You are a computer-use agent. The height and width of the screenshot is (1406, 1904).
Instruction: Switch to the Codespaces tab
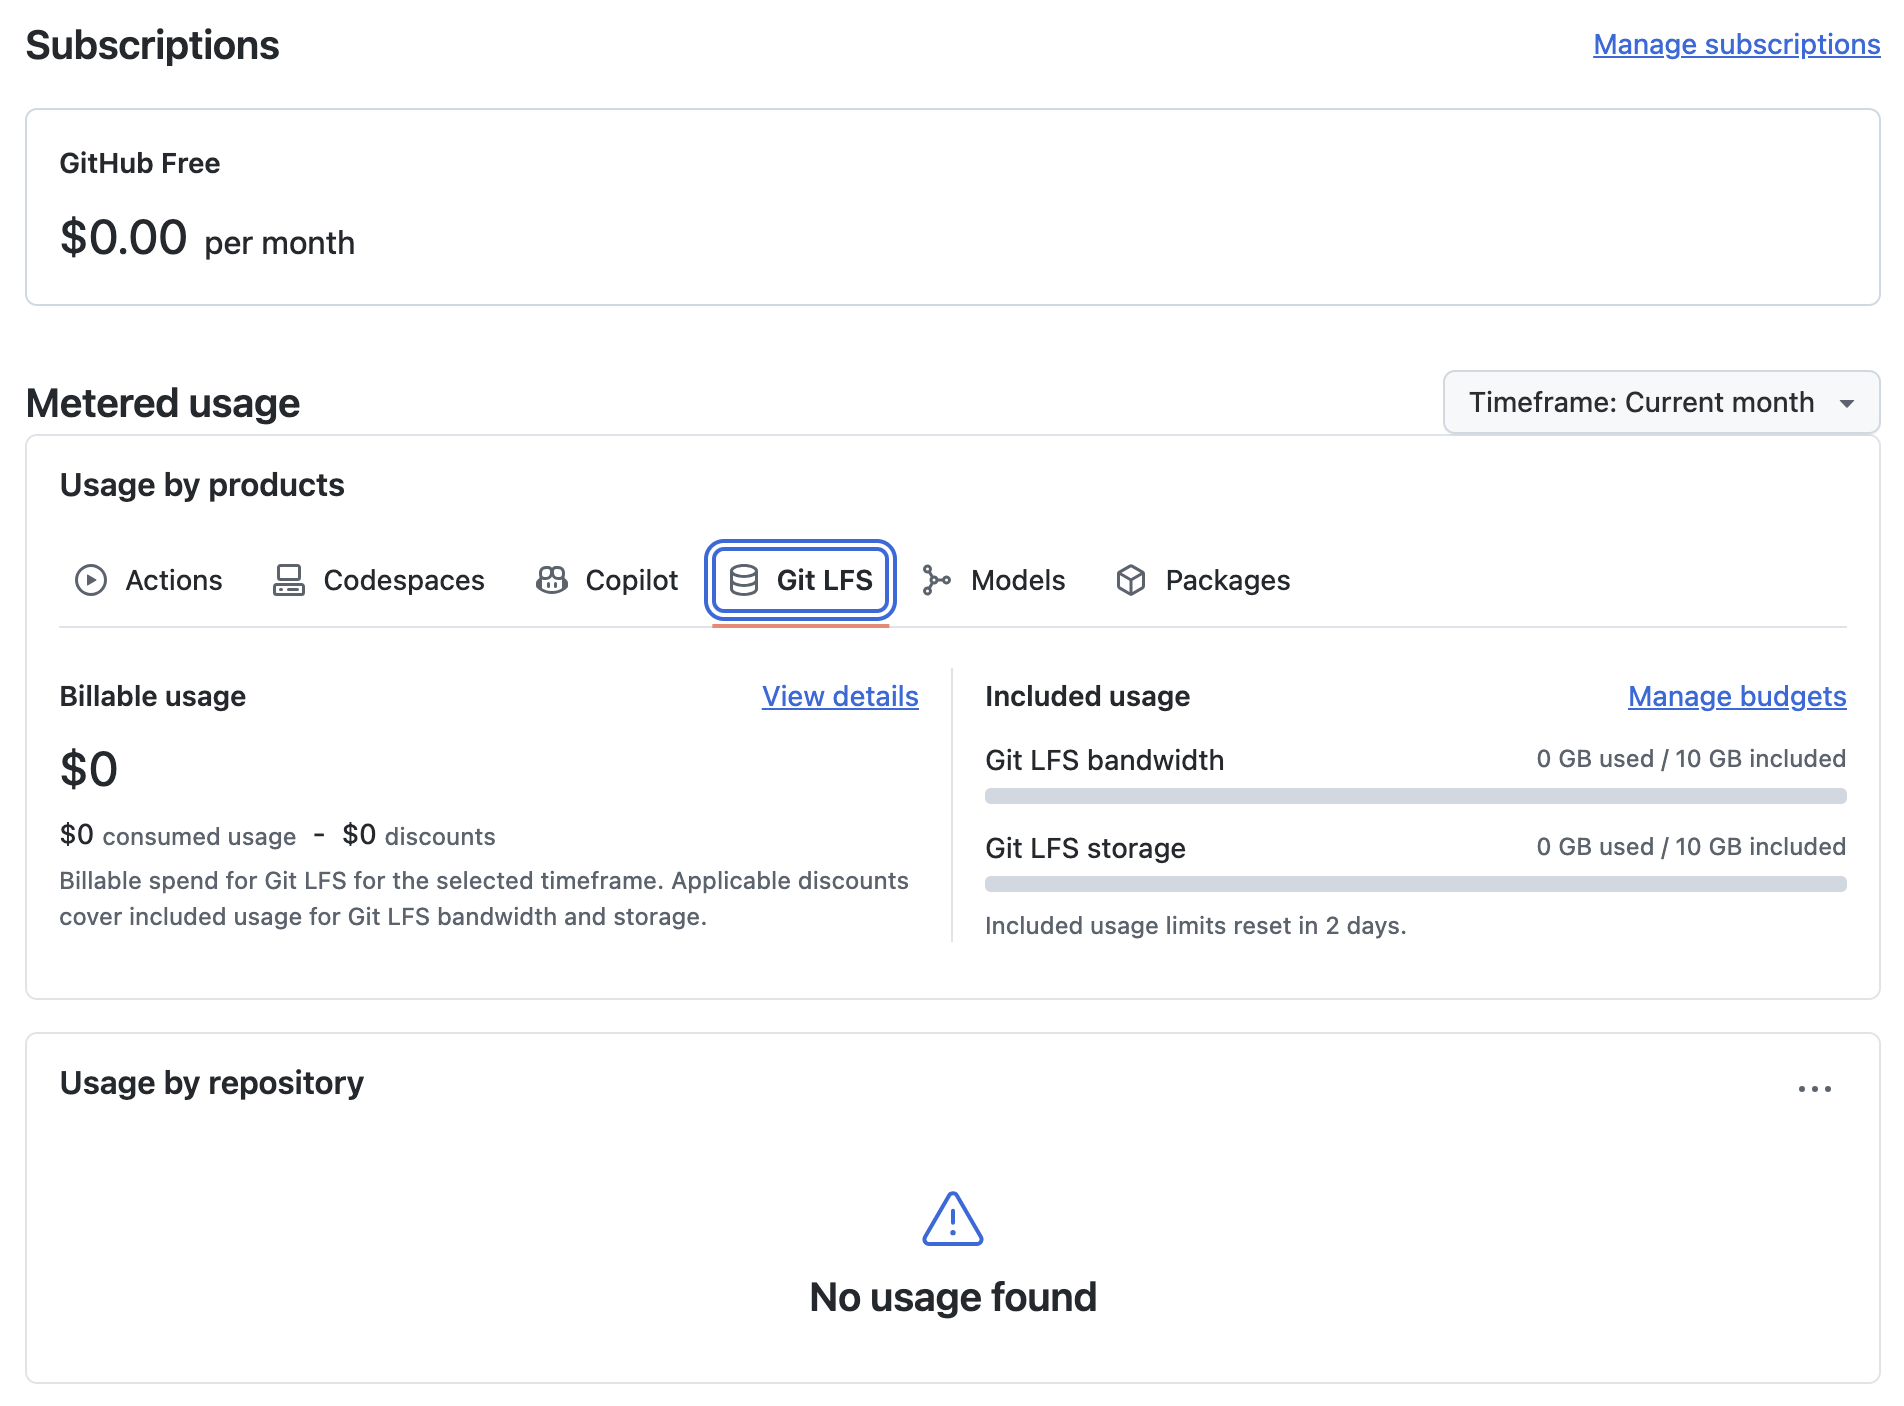tap(379, 580)
